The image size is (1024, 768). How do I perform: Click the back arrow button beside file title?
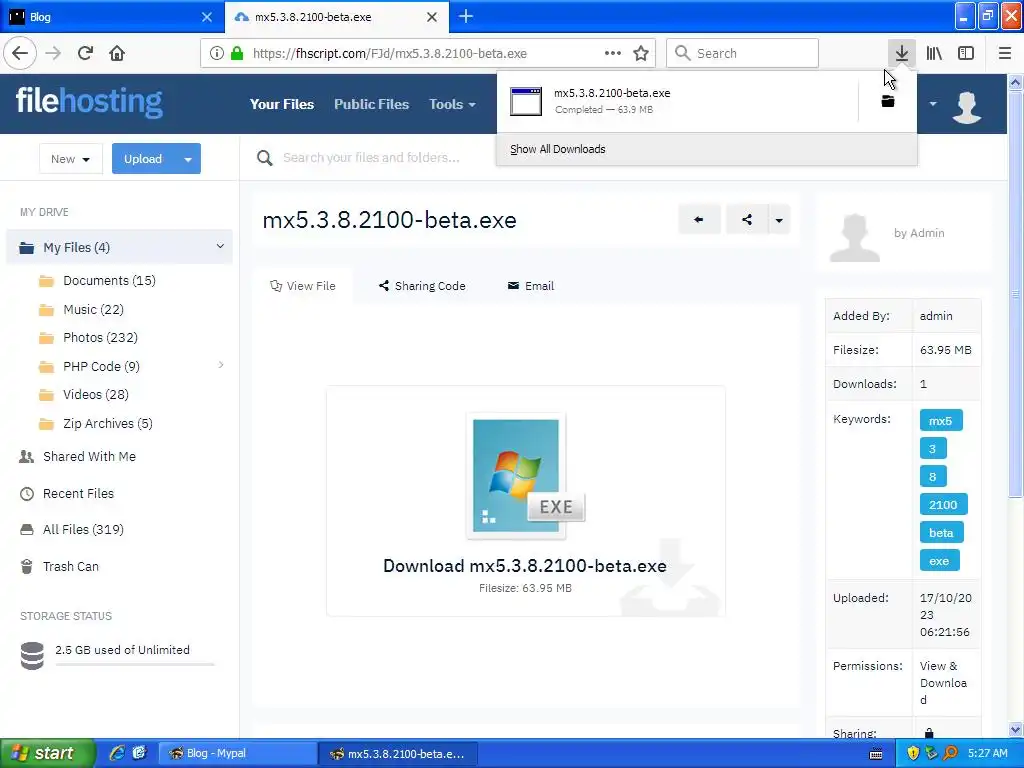pyautogui.click(x=699, y=219)
